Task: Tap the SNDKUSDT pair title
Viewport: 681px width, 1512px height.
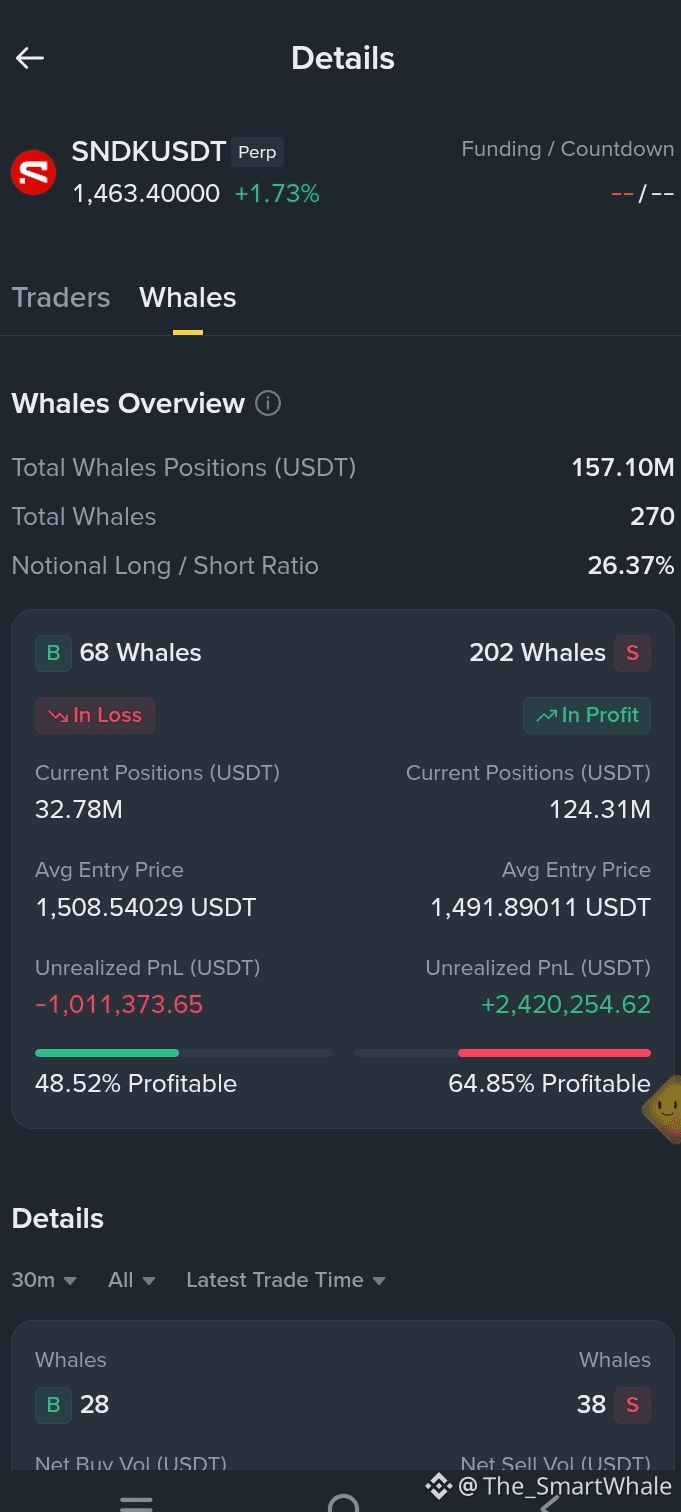Action: click(x=149, y=152)
